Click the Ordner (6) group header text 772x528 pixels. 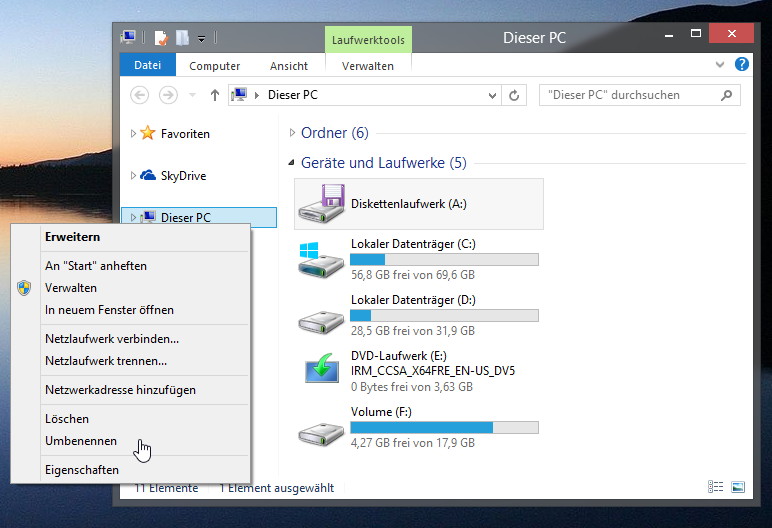335,133
